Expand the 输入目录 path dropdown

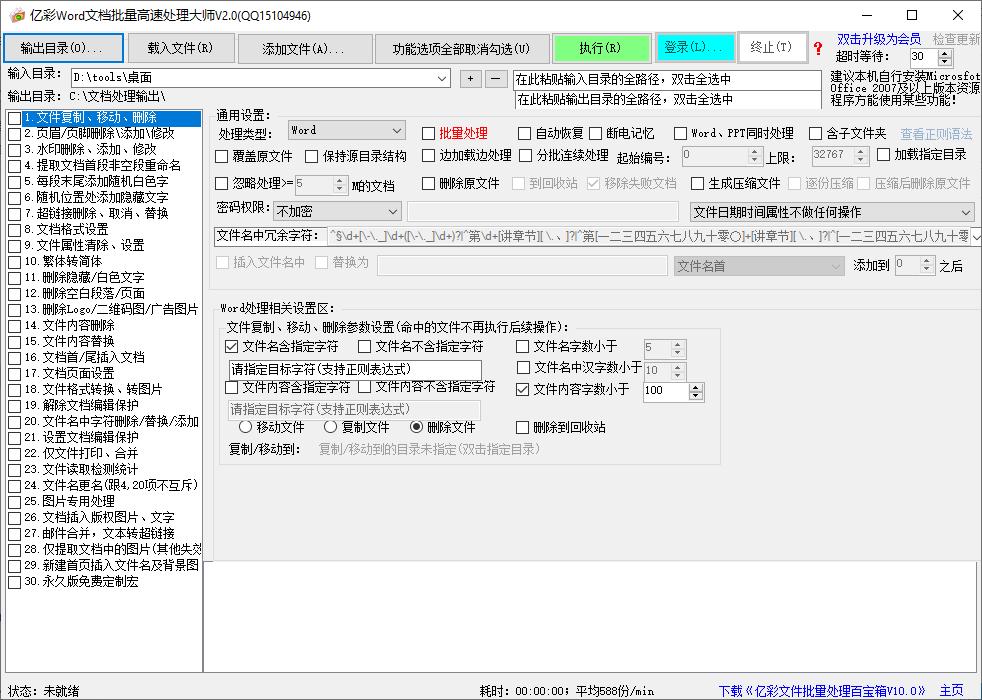tap(442, 78)
